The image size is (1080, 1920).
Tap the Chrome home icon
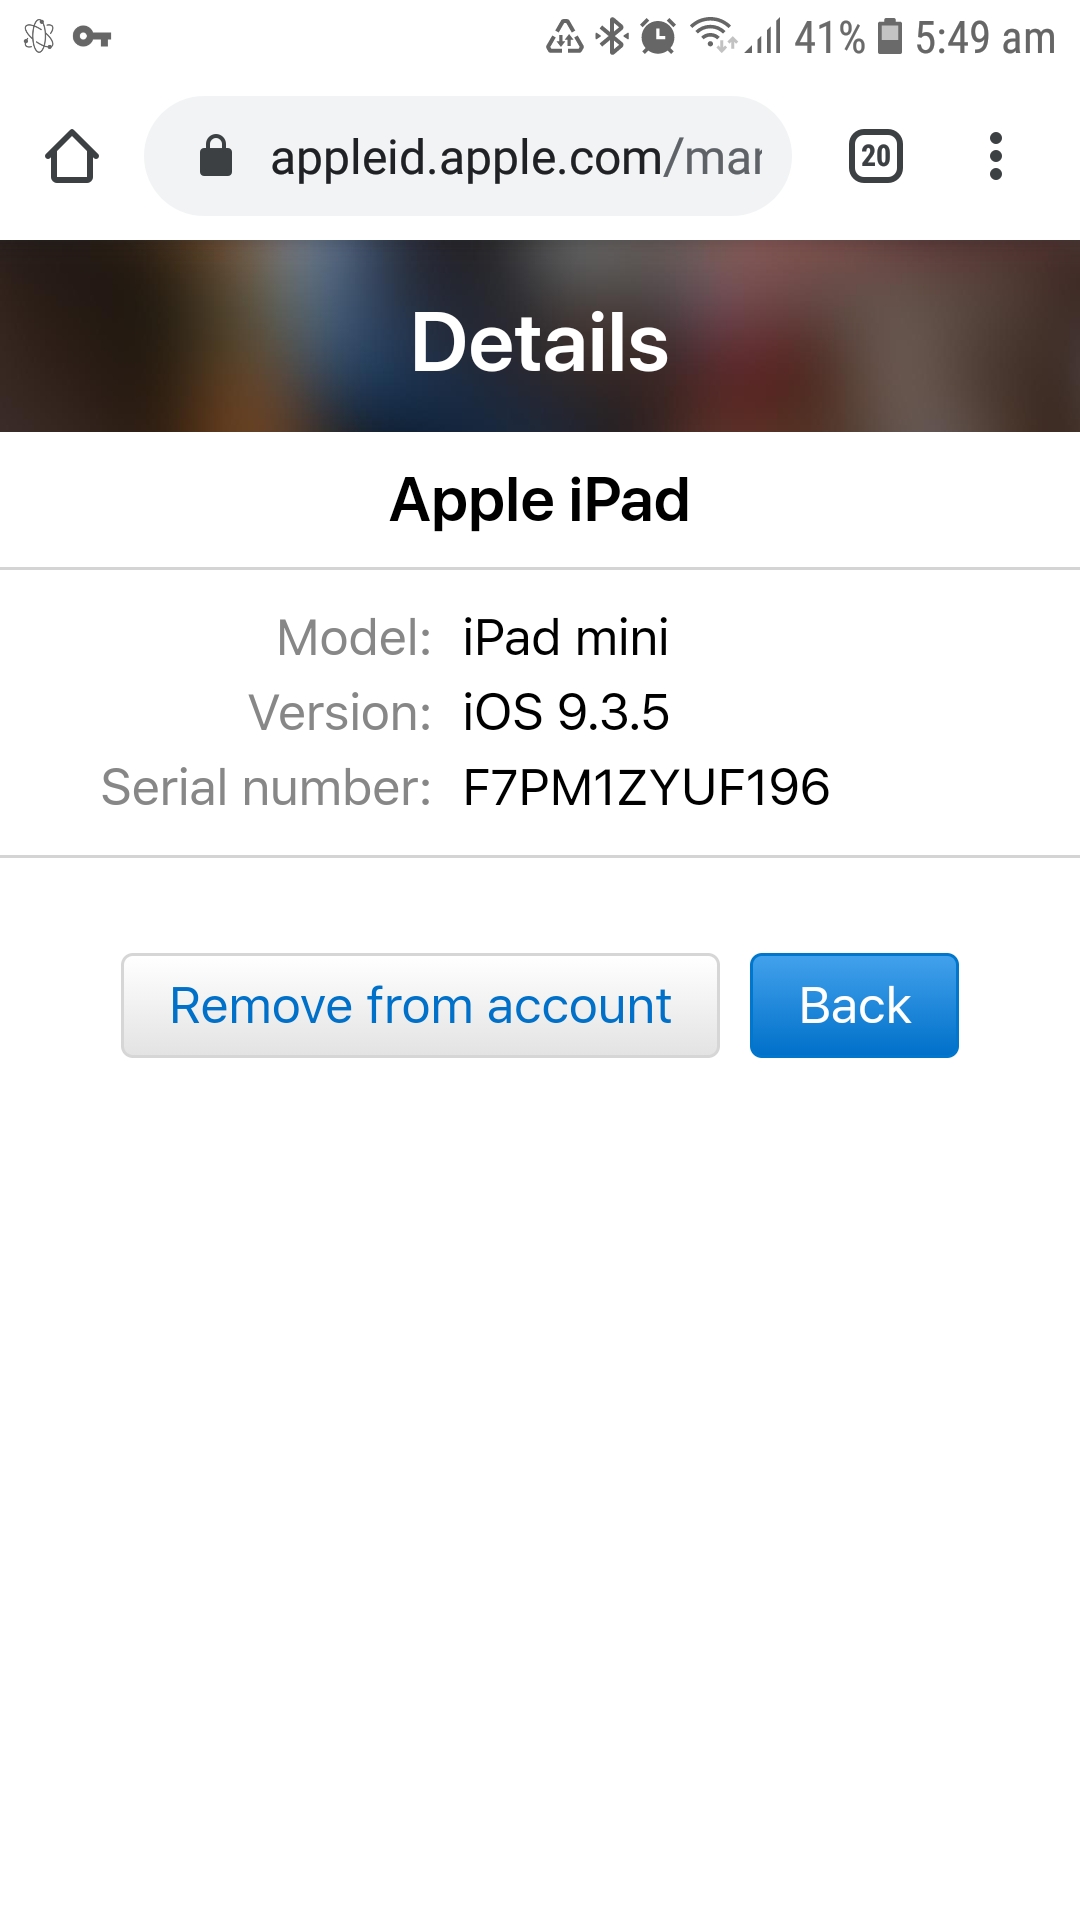point(72,156)
